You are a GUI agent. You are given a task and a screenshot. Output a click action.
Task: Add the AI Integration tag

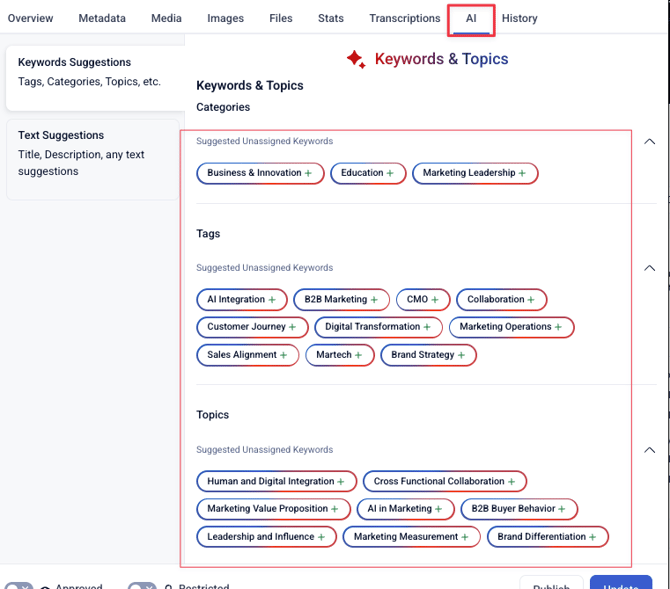(x=271, y=300)
